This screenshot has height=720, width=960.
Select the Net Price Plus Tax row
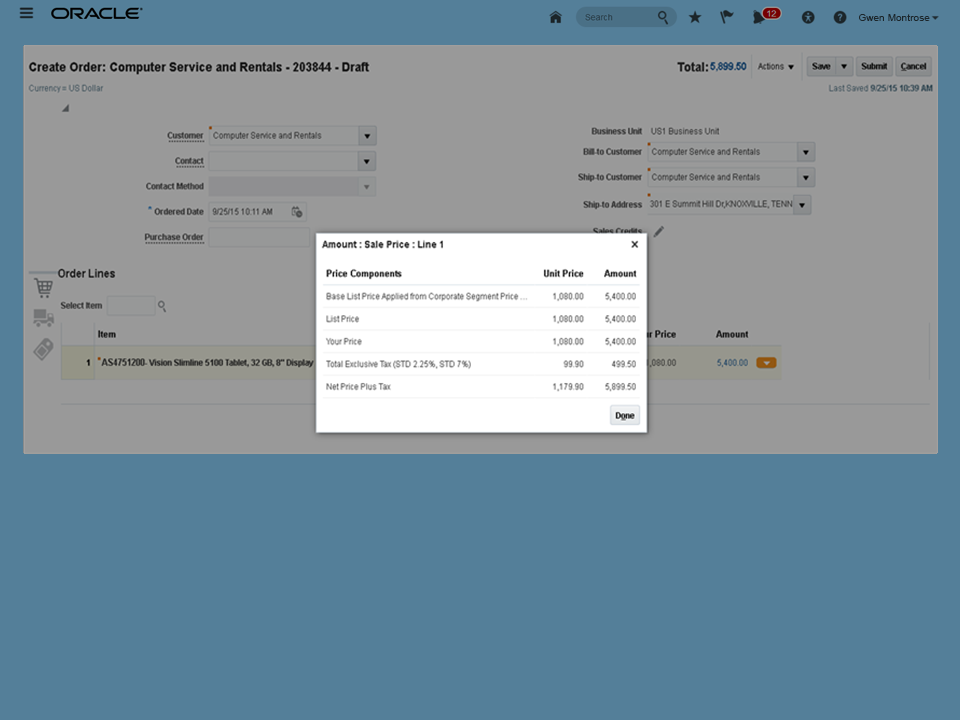tap(481, 387)
